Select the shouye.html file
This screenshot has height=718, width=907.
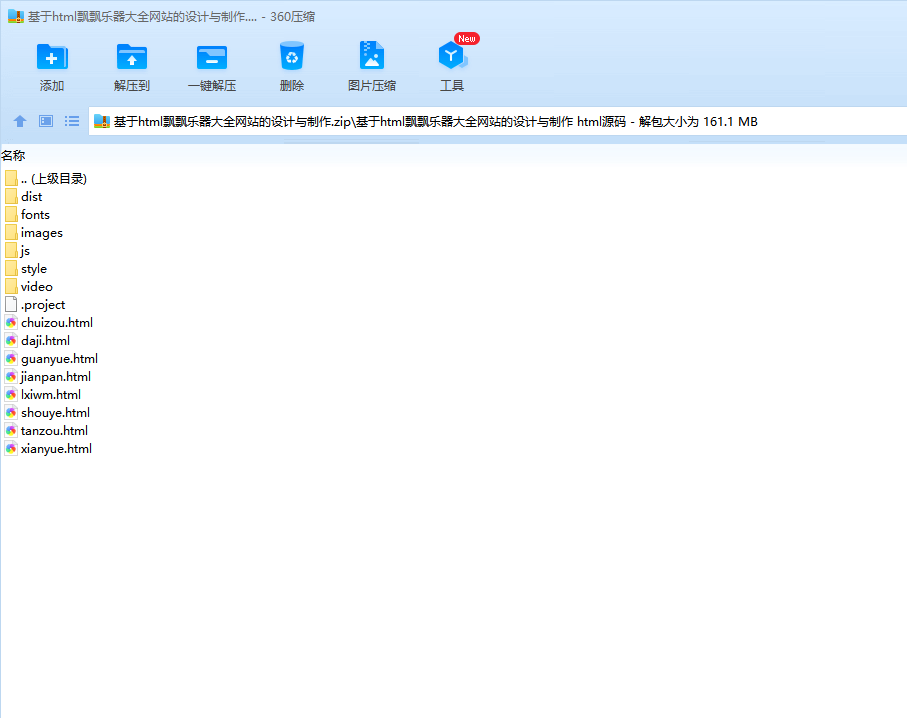[47, 413]
